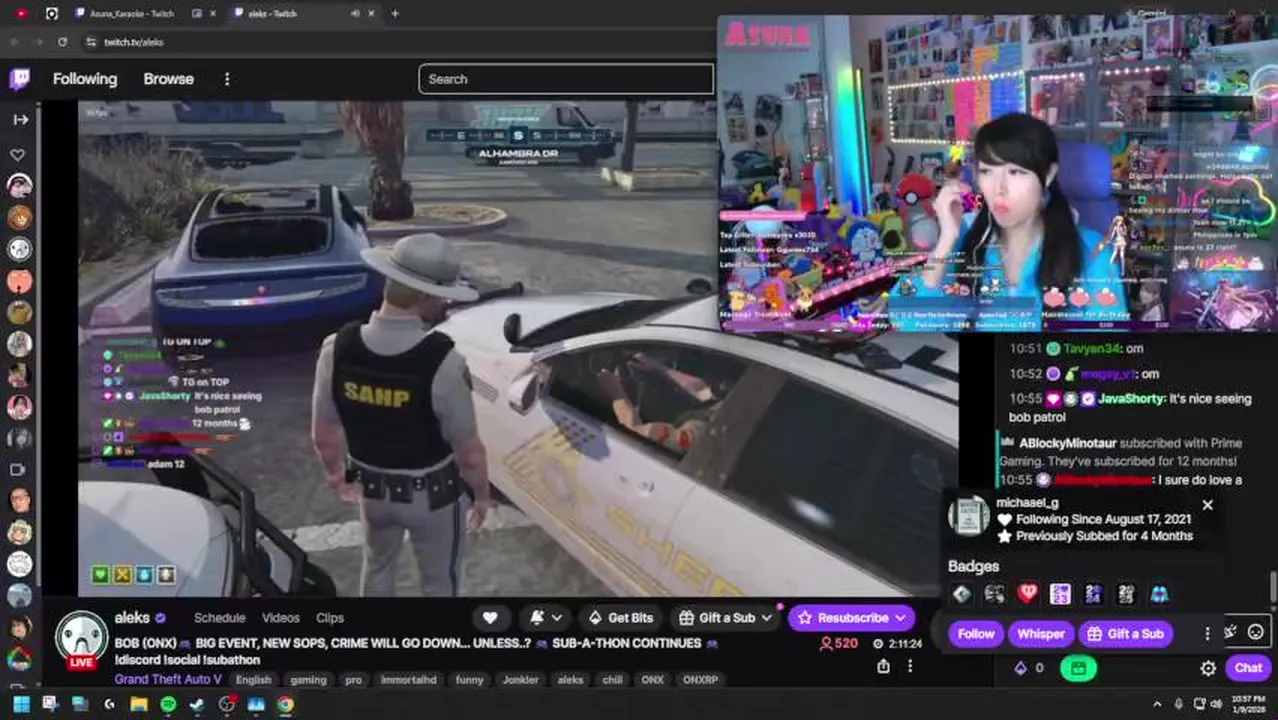Open the Browse page
Viewport: 1278px width, 720px height.
[168, 79]
